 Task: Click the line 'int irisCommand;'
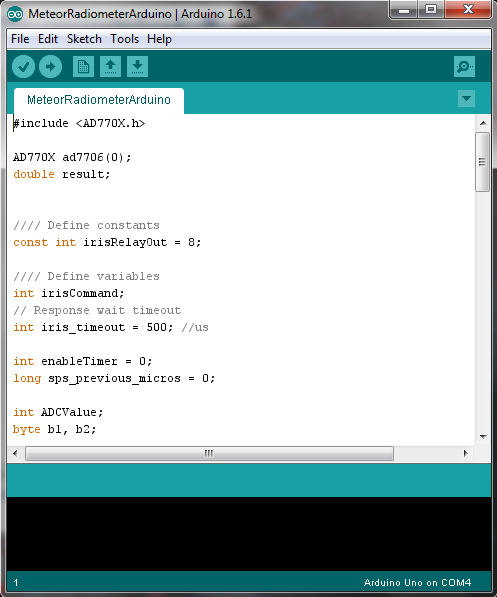tap(69, 293)
